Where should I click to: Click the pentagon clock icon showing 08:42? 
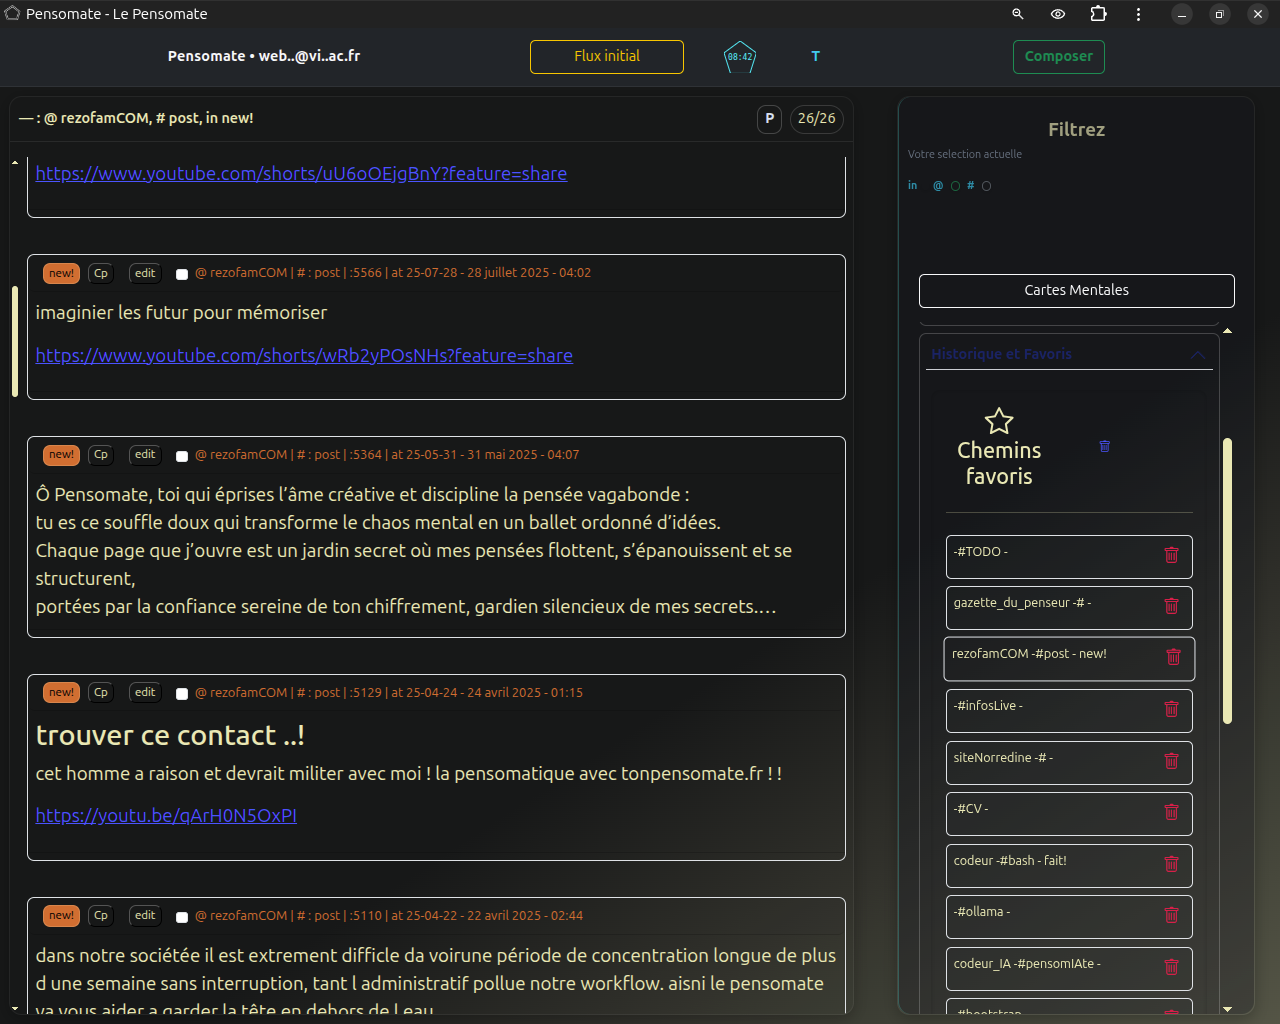point(739,57)
